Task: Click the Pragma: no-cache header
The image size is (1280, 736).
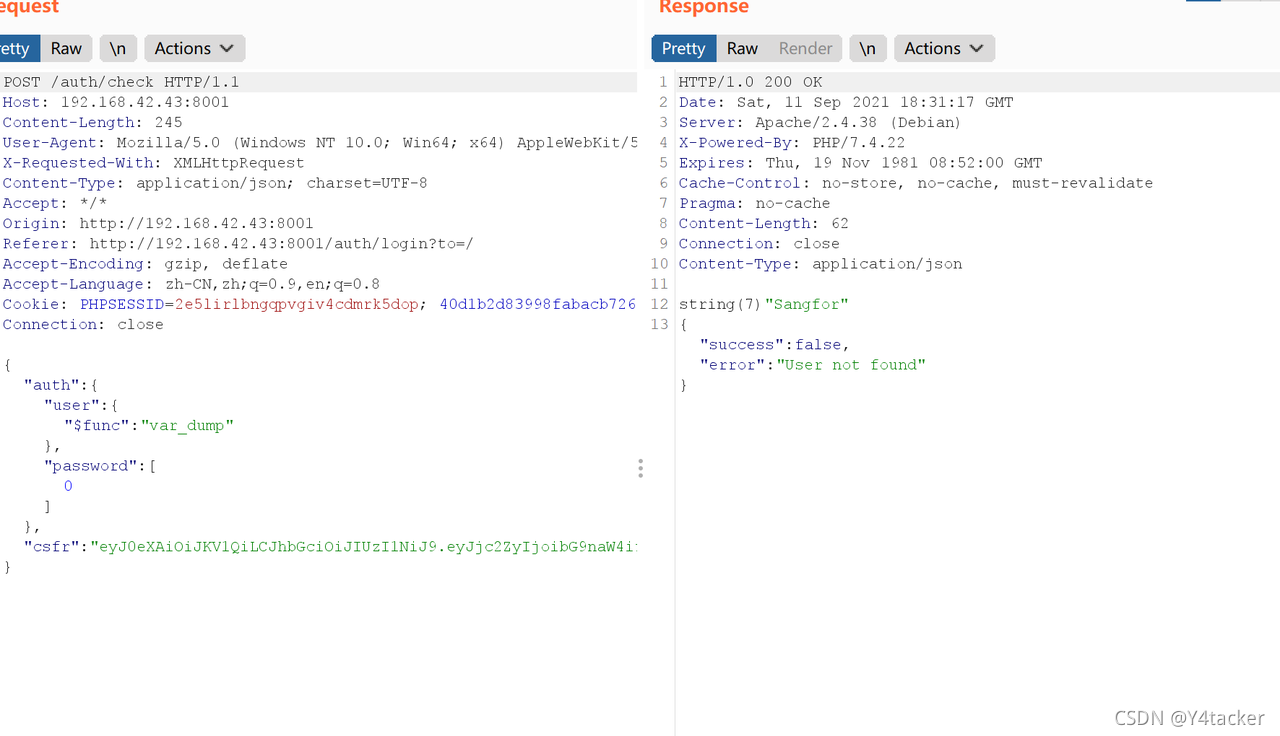Action: click(755, 203)
